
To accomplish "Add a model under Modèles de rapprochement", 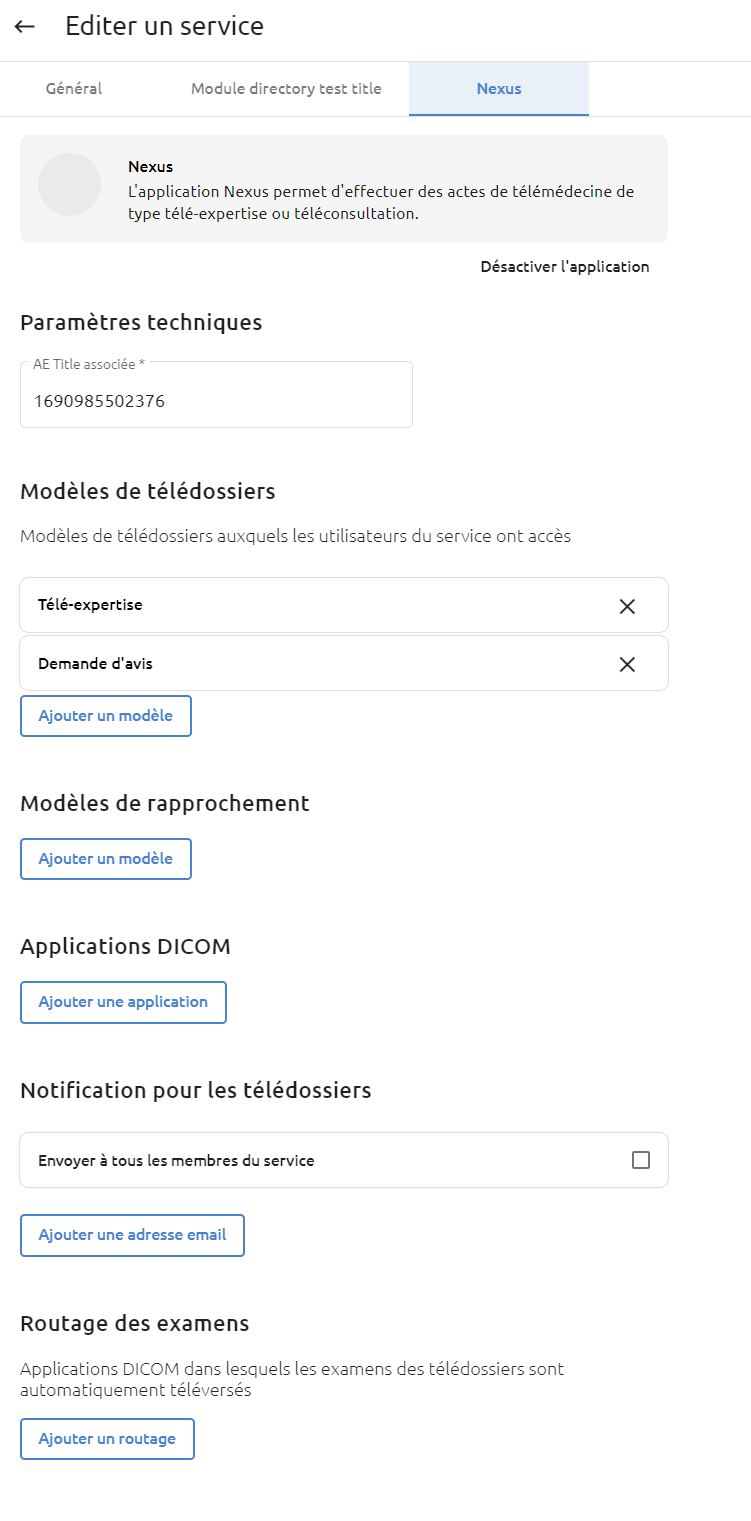I will (106, 859).
